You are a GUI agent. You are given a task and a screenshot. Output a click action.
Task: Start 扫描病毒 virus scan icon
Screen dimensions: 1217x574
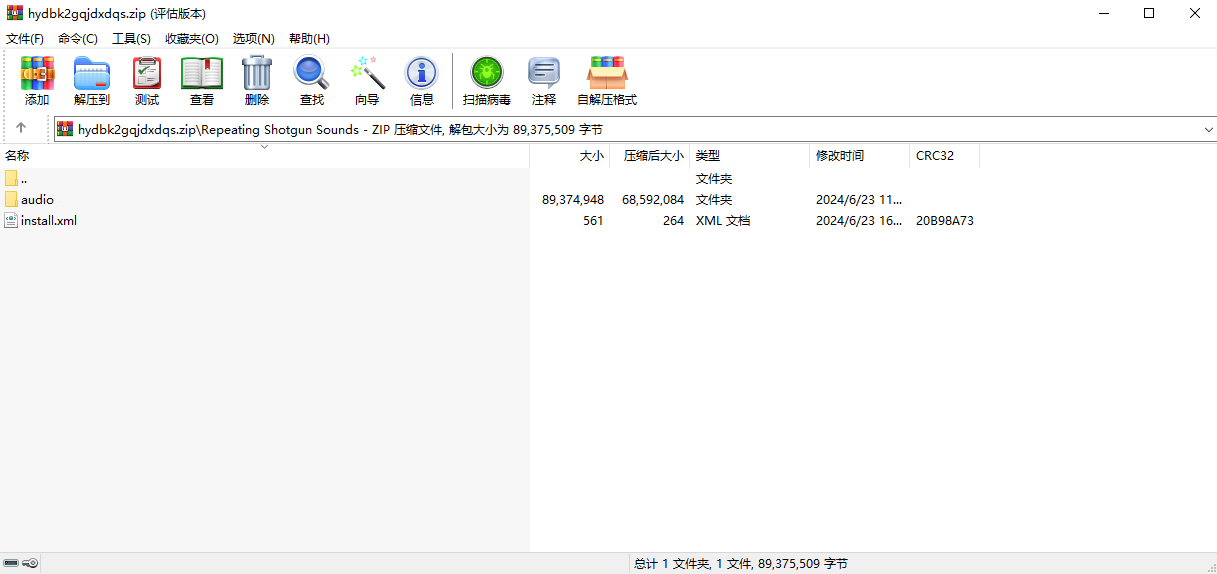point(487,81)
